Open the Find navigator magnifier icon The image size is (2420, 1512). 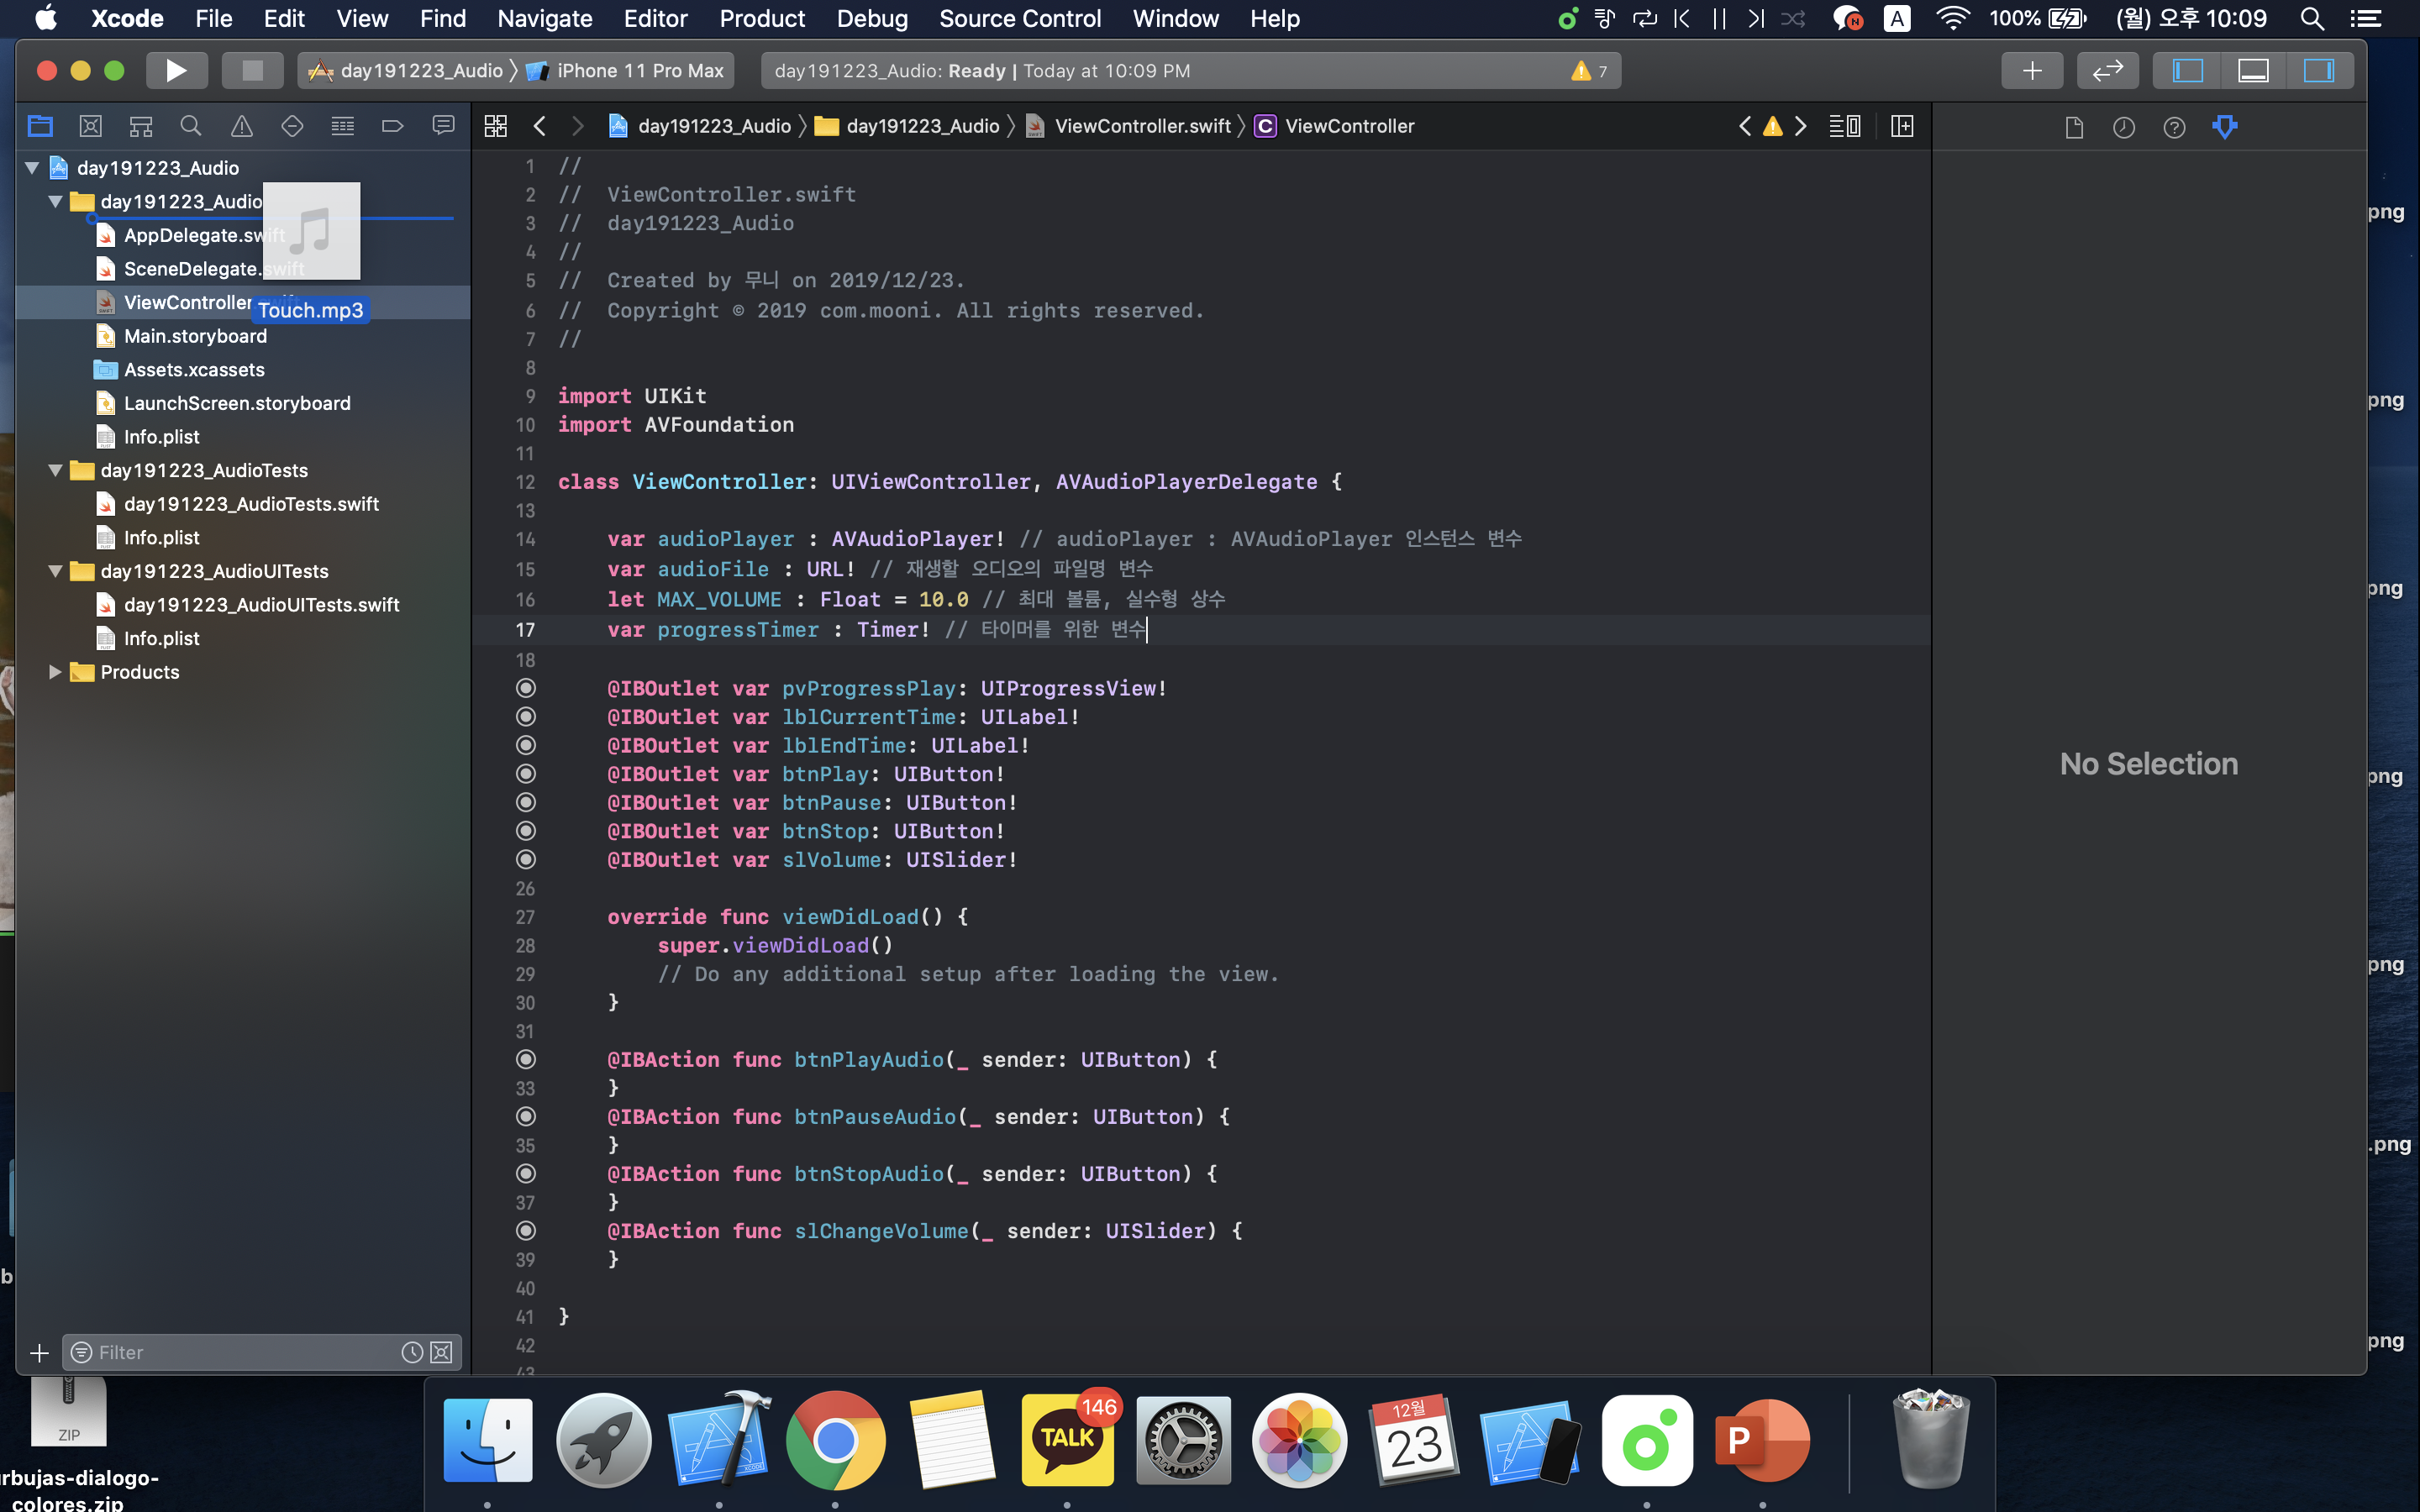coord(191,126)
